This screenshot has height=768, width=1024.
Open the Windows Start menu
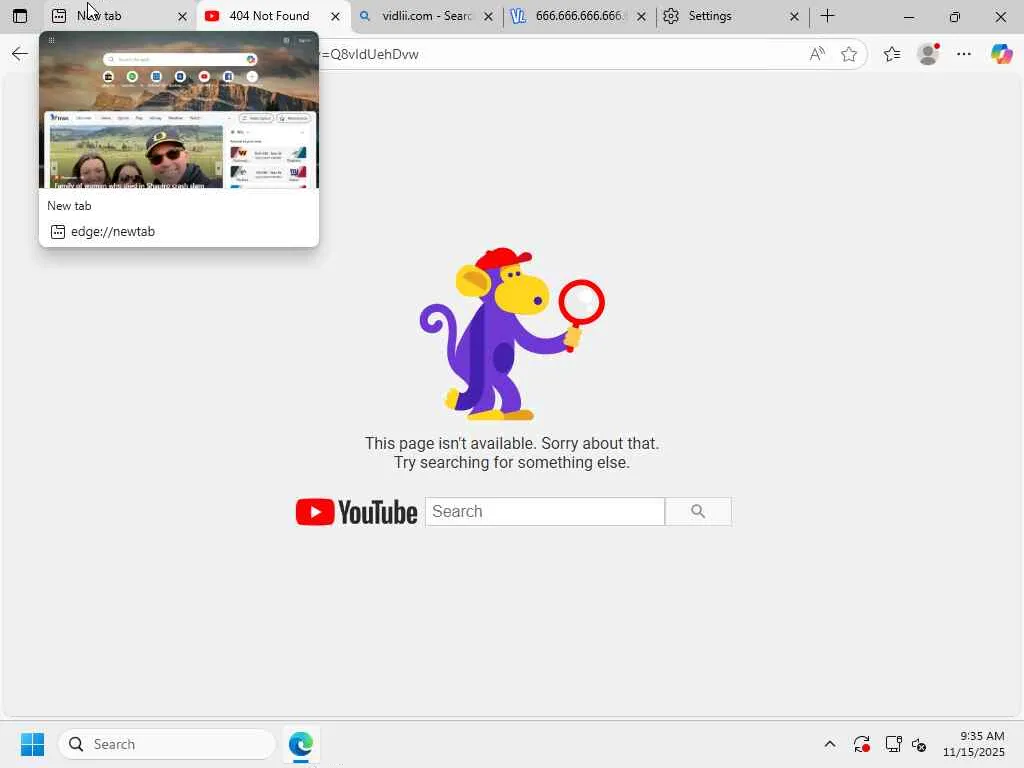tap(32, 744)
